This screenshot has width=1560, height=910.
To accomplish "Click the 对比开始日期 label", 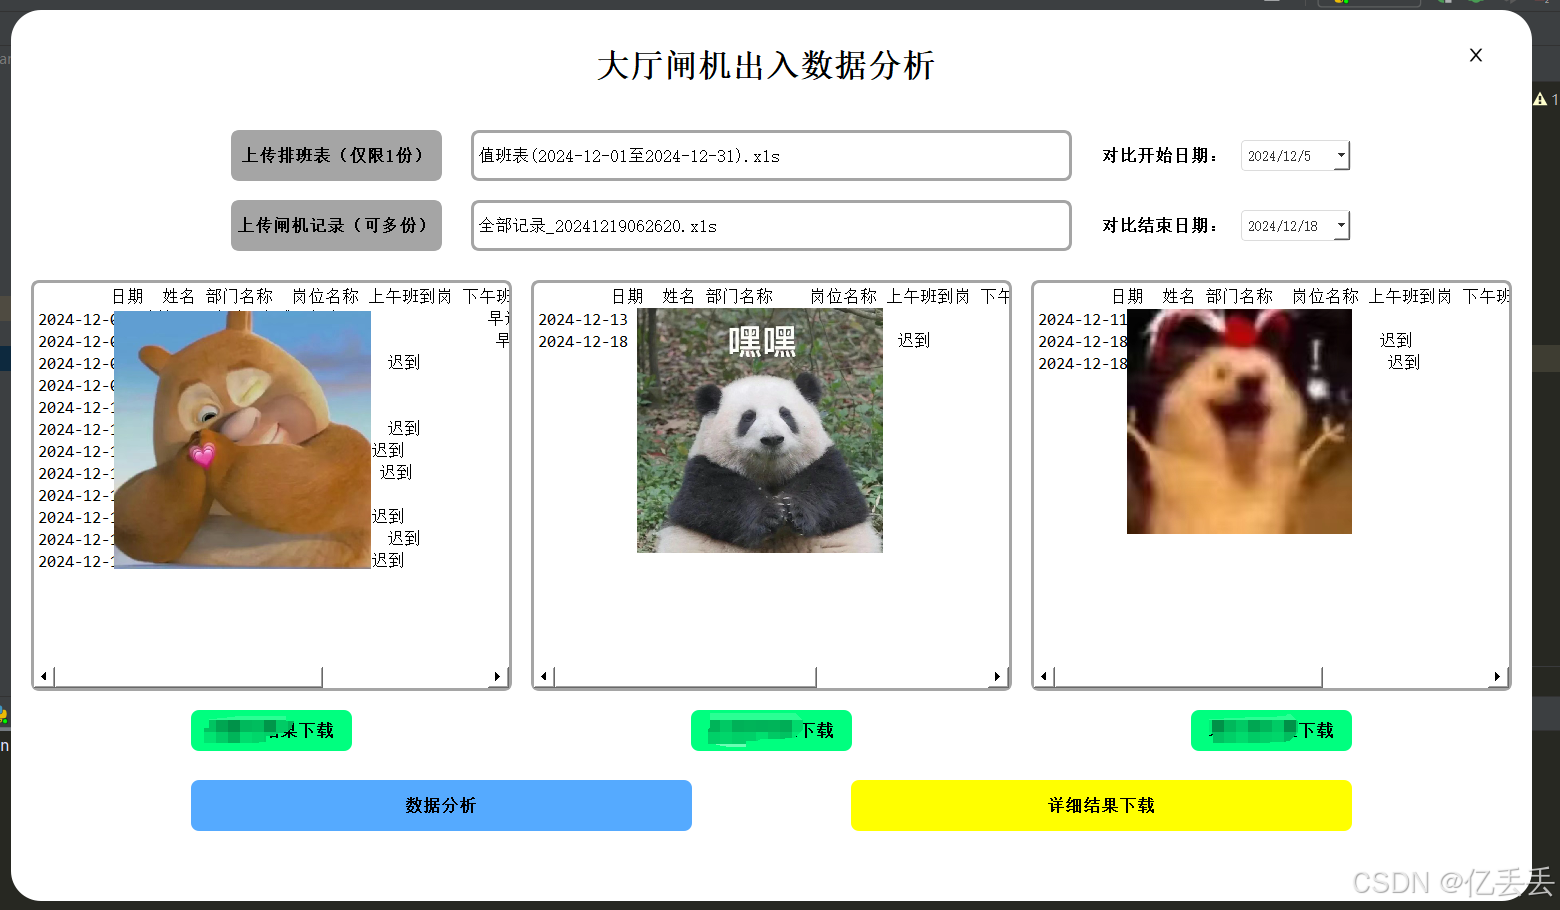I will point(1160,156).
